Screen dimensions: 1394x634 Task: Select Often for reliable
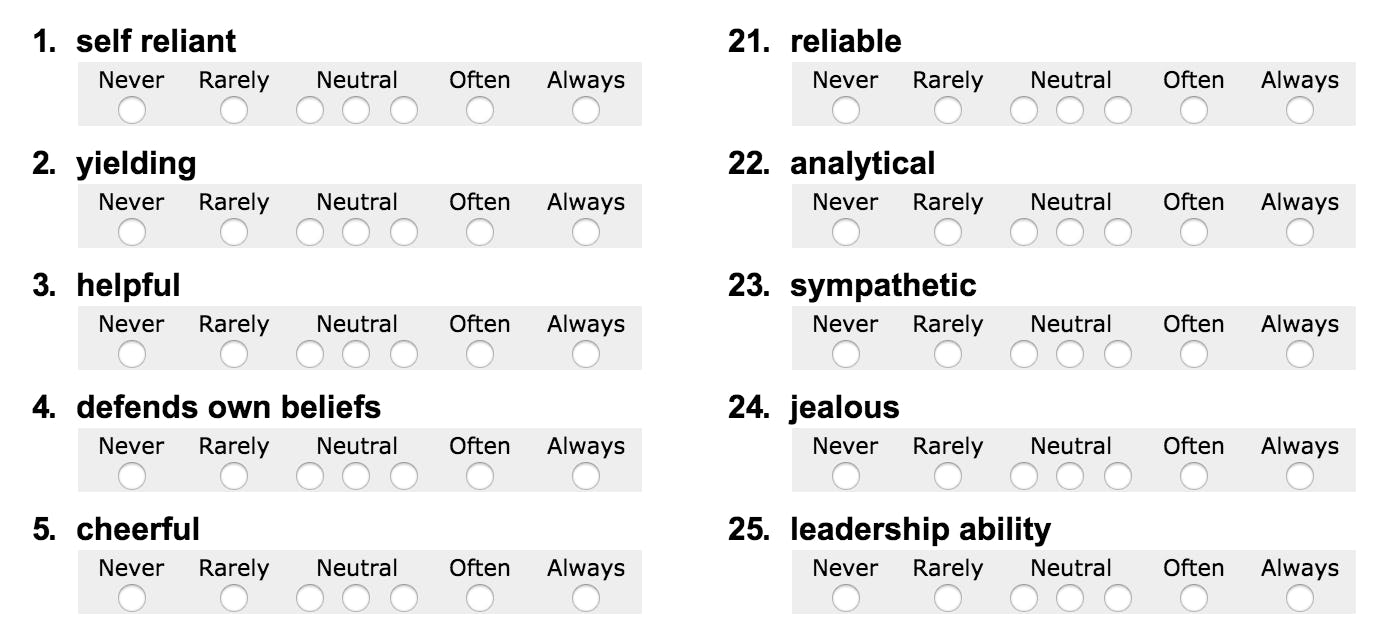tap(1194, 110)
